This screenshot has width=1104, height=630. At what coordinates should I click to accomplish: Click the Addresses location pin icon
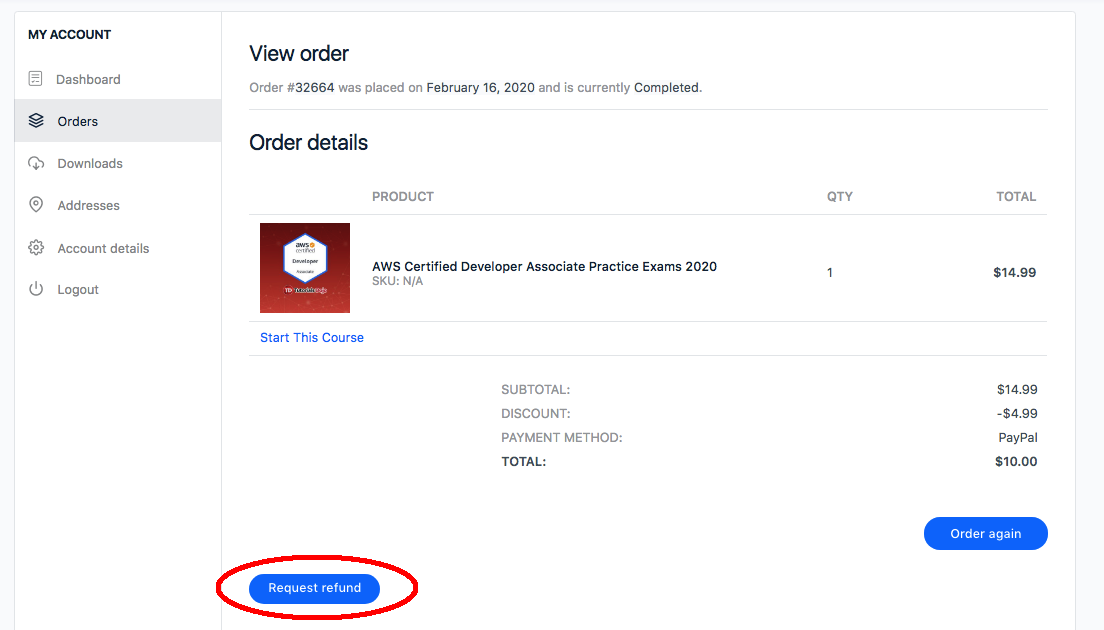tap(36, 205)
